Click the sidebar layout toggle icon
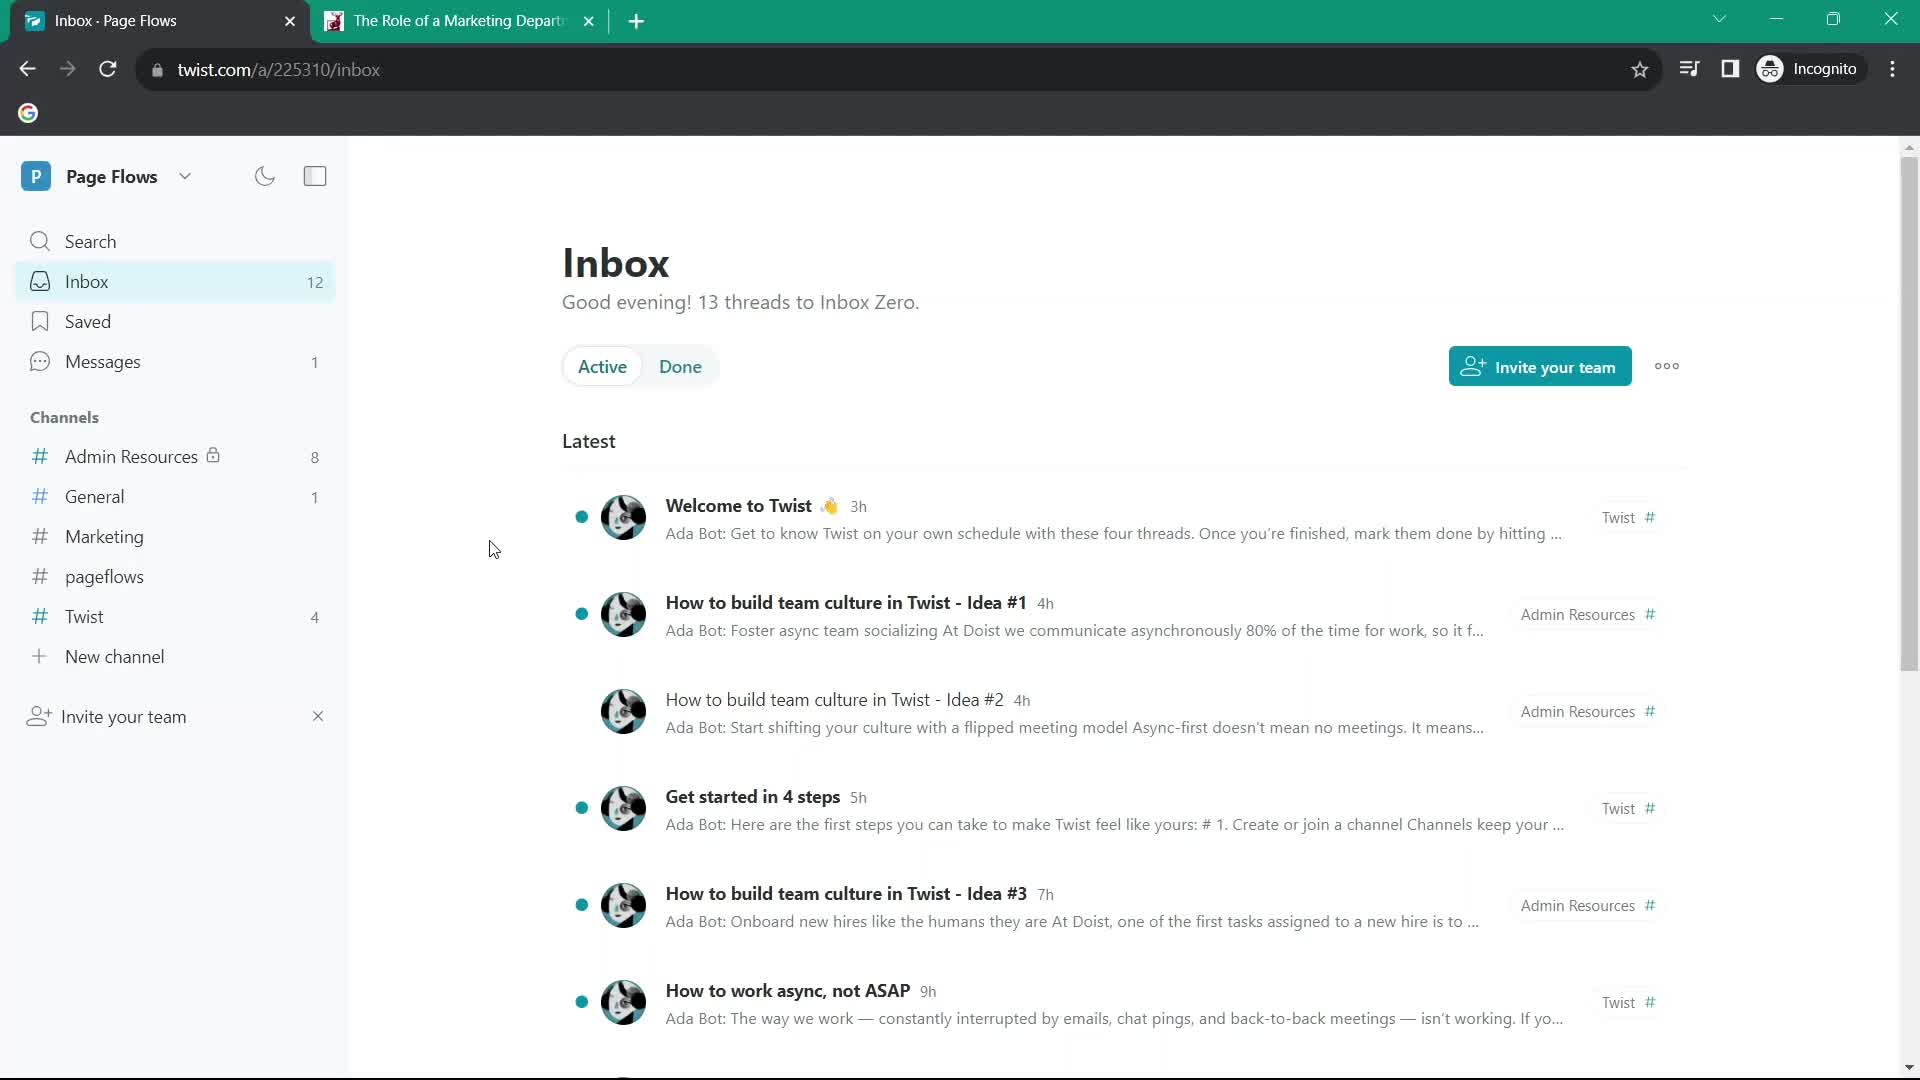 coord(314,175)
